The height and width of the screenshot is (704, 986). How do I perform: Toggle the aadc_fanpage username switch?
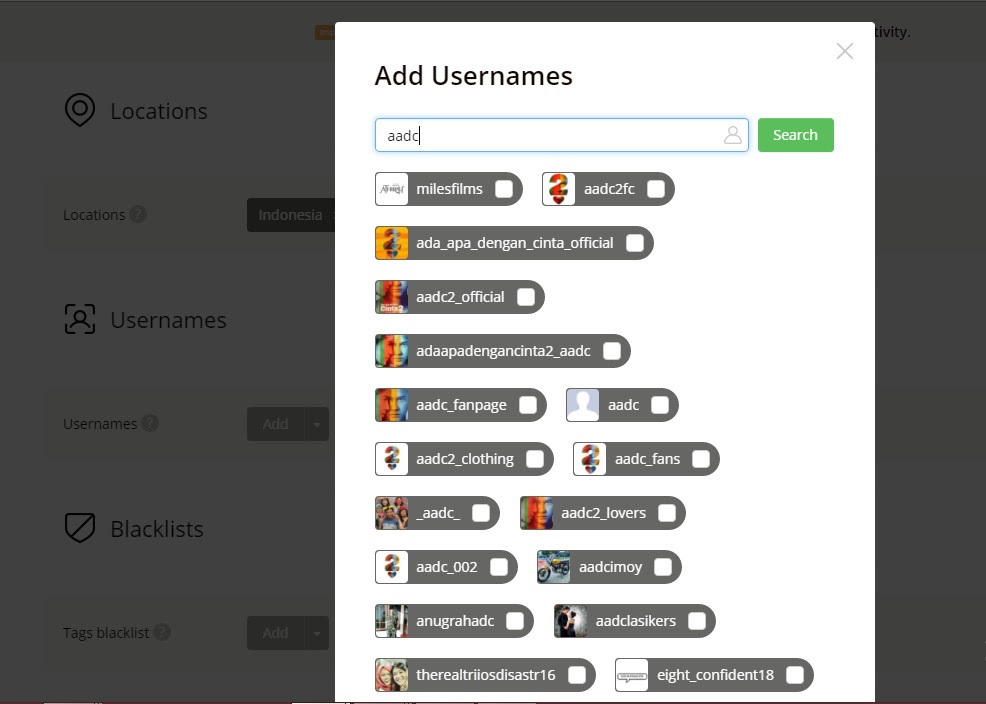pyautogui.click(x=527, y=404)
